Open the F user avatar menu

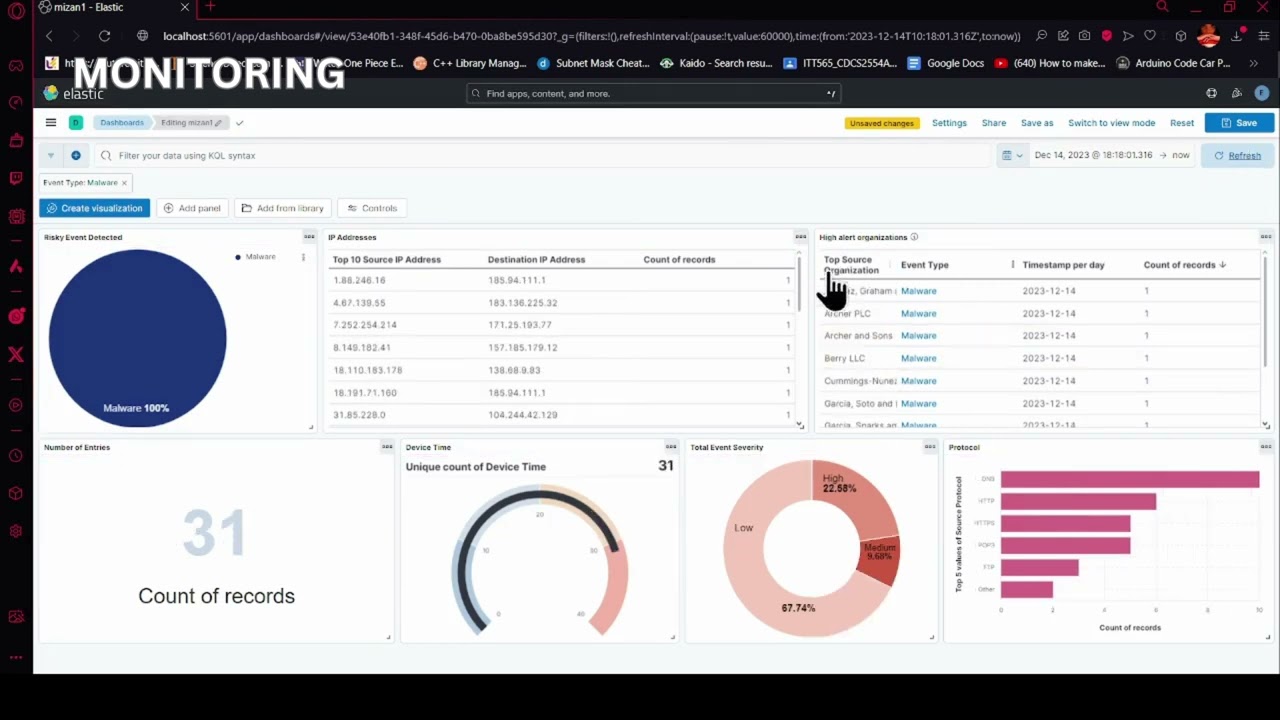pos(1261,93)
